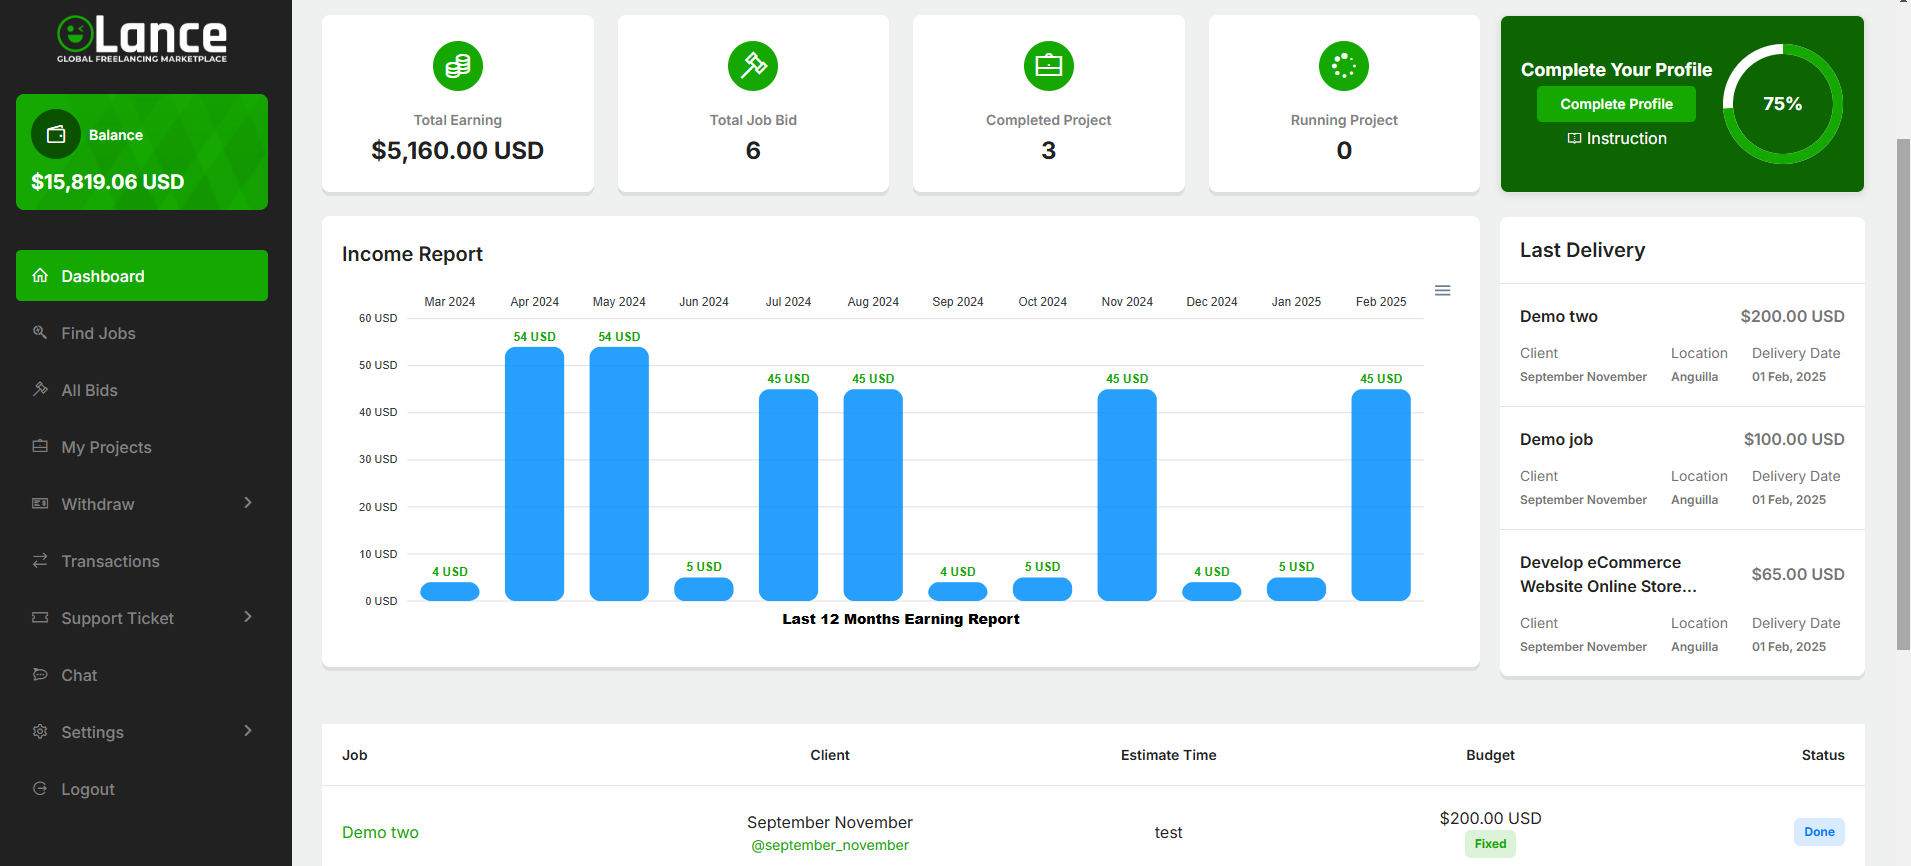The width and height of the screenshot is (1911, 866).
Task: Click the 75% profile progress ring
Action: click(x=1782, y=104)
